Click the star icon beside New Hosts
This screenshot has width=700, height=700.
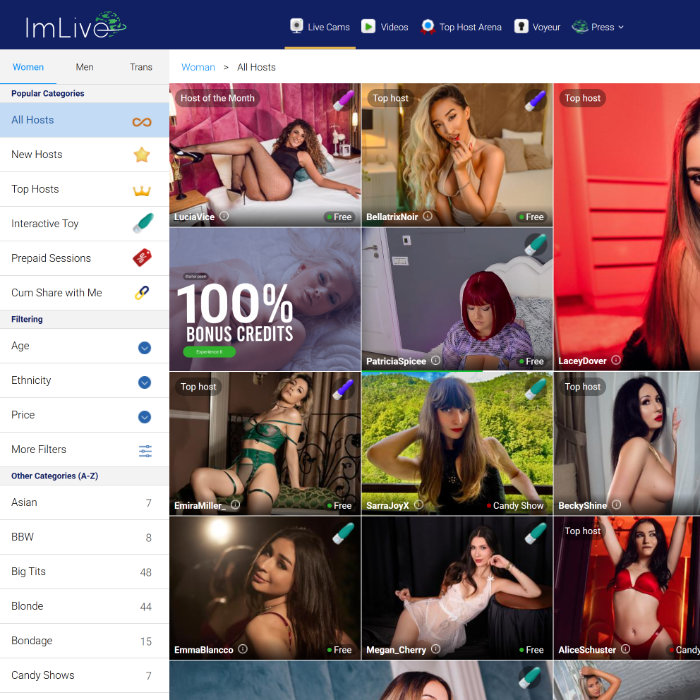(x=142, y=155)
